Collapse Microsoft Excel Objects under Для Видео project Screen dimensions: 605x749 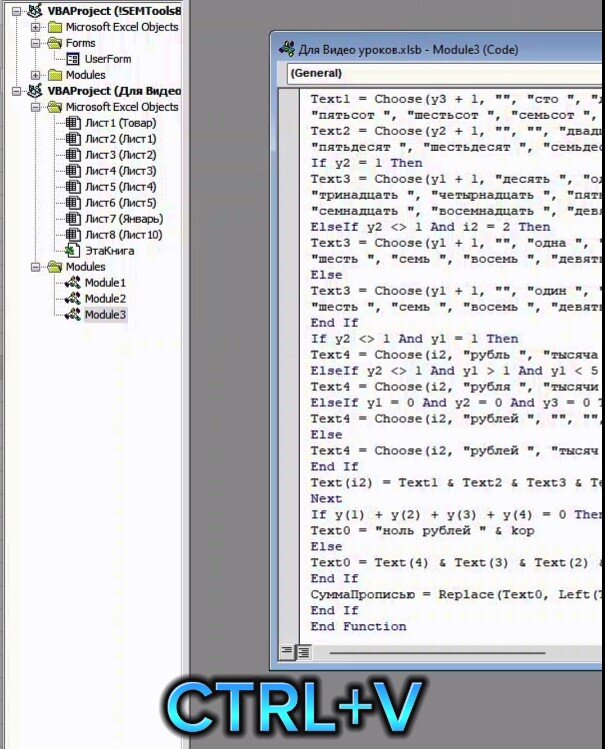tap(35, 107)
